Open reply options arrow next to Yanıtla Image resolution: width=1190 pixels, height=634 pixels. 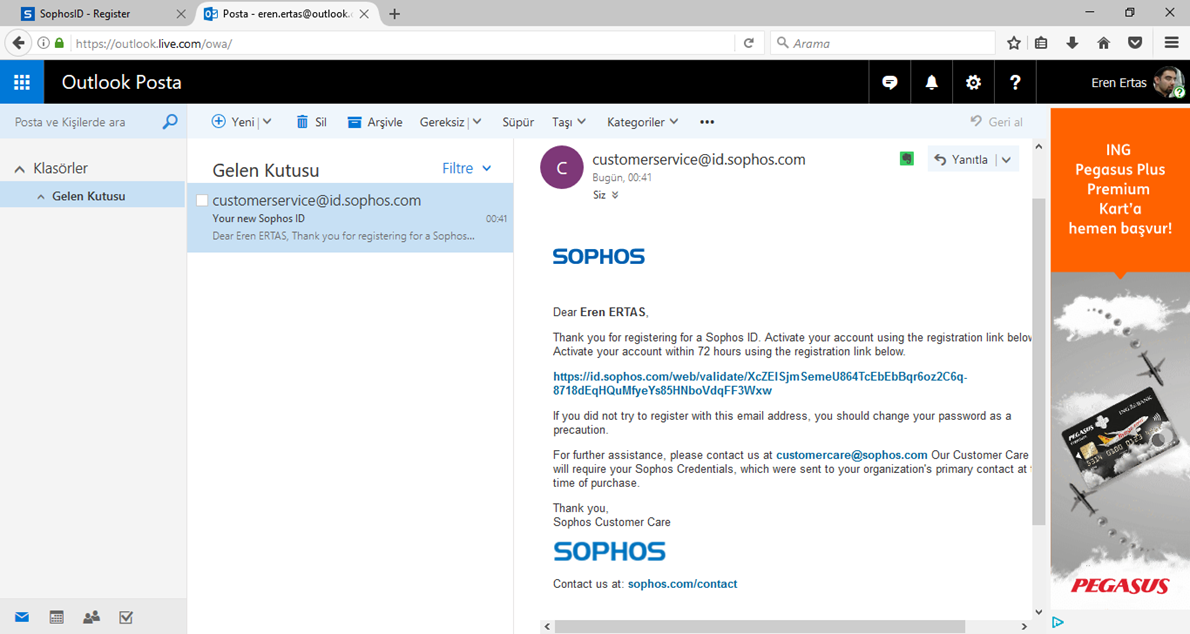1006,159
